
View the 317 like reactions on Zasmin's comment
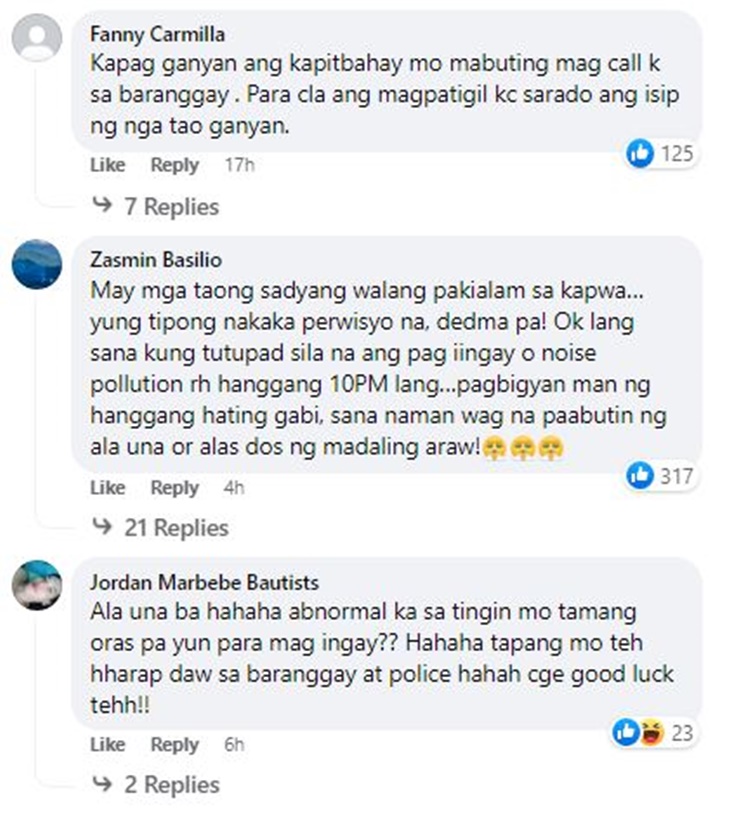click(660, 476)
